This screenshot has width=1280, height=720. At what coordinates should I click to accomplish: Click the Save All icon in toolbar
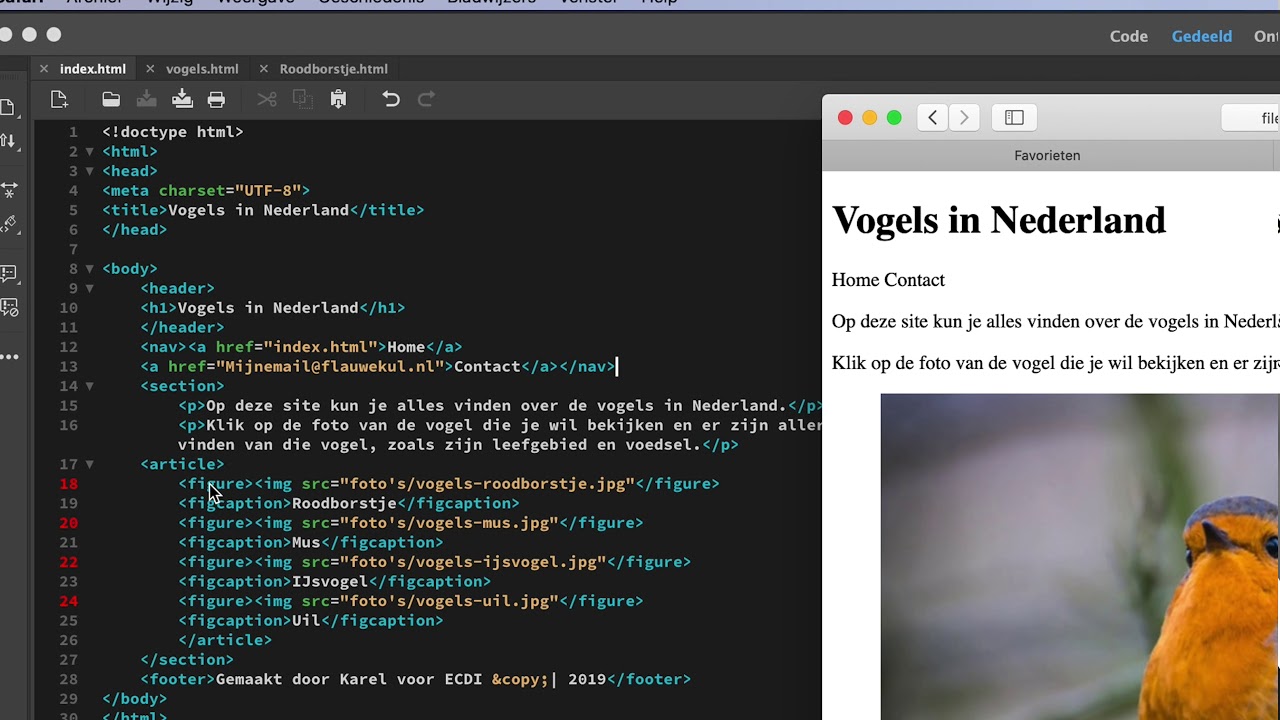182,99
